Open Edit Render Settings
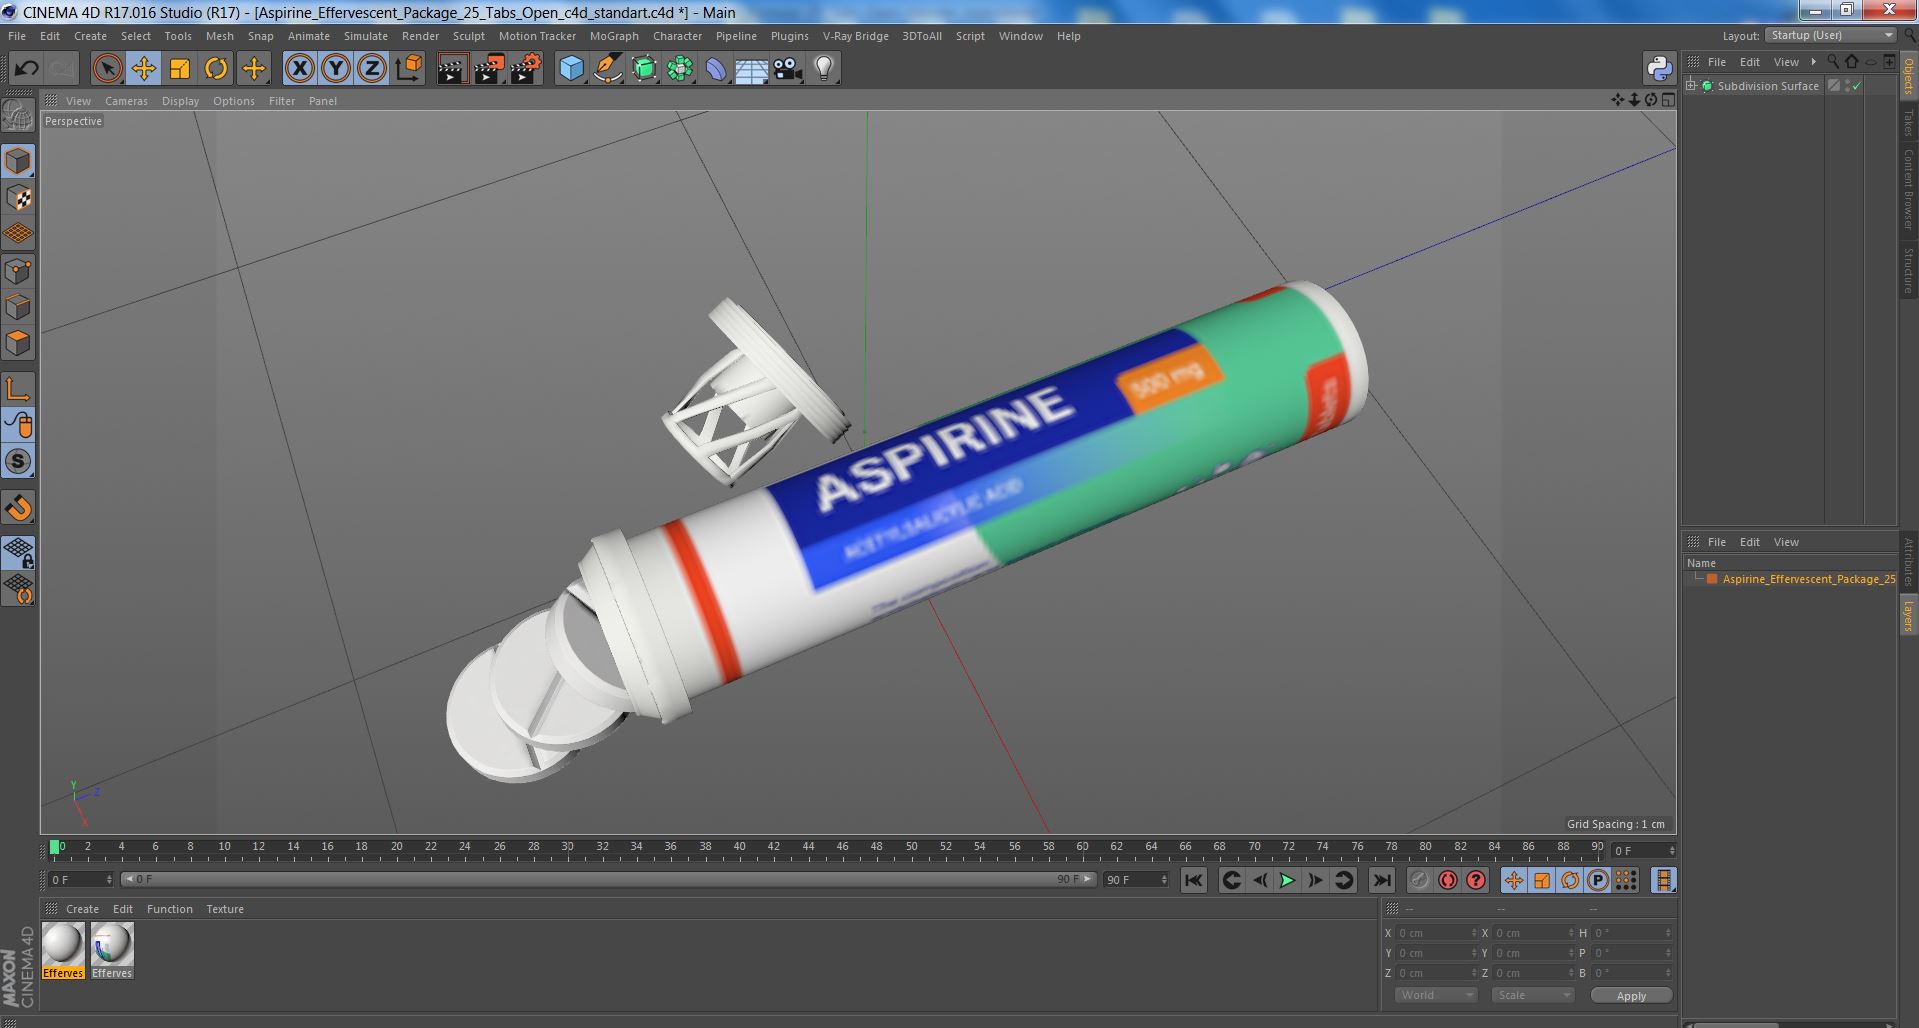This screenshot has height=1028, width=1919. [526, 68]
